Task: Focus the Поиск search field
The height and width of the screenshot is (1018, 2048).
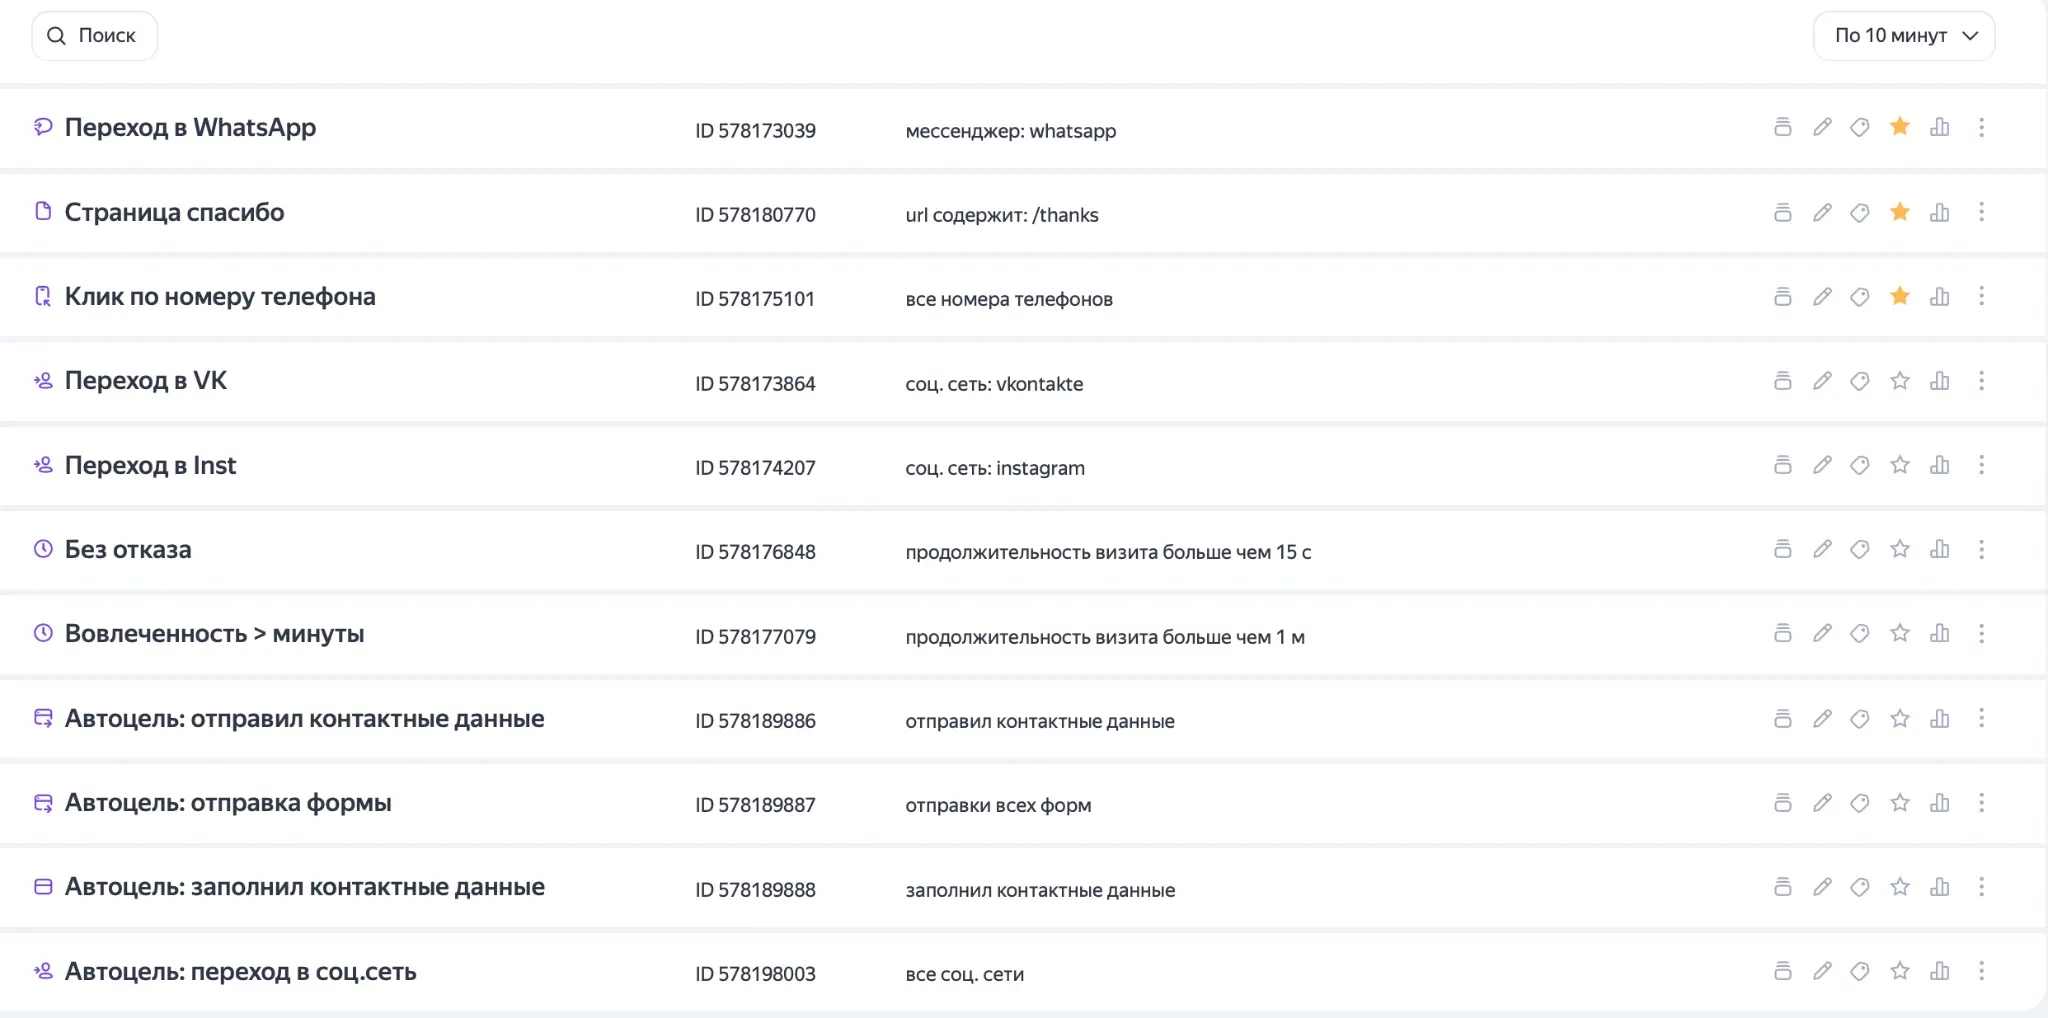Action: click(95, 36)
